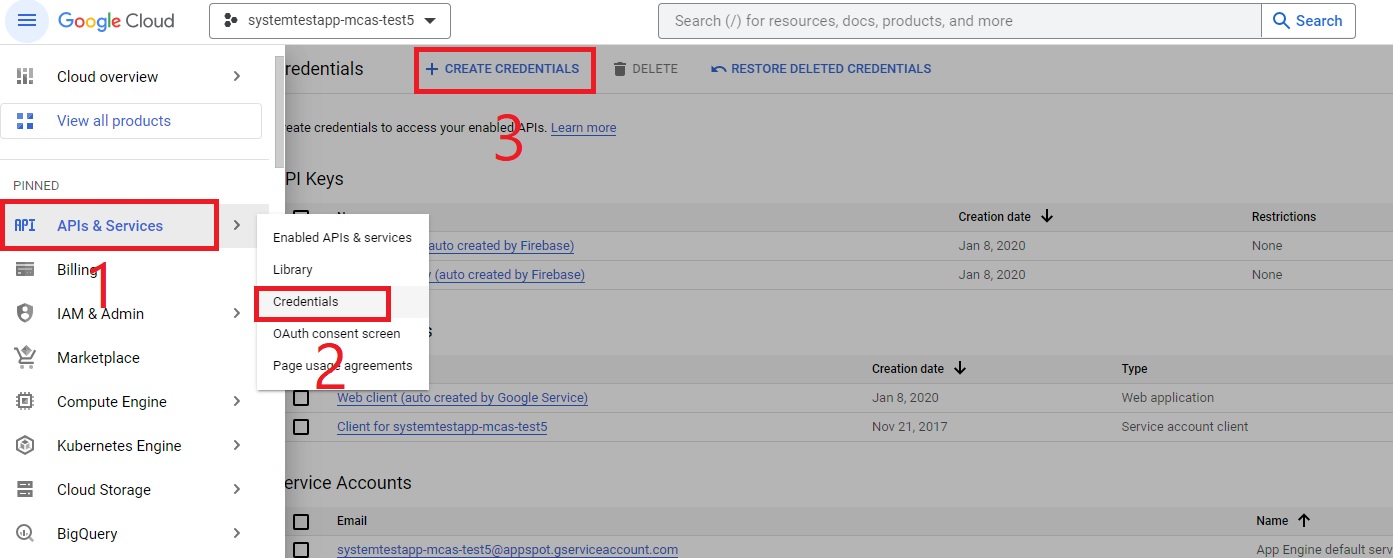Click the Google Cloud logo

[116, 21]
